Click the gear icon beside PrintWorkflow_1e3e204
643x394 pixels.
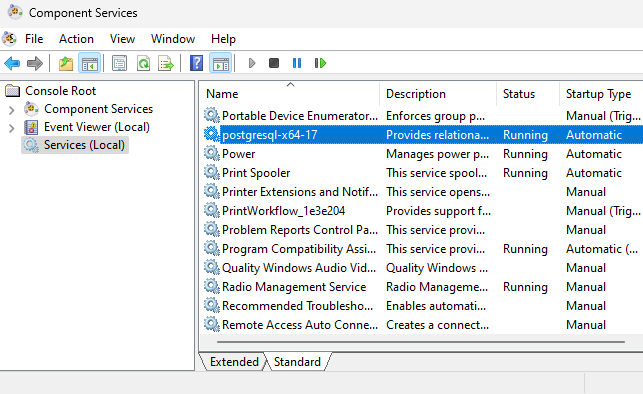(212, 210)
